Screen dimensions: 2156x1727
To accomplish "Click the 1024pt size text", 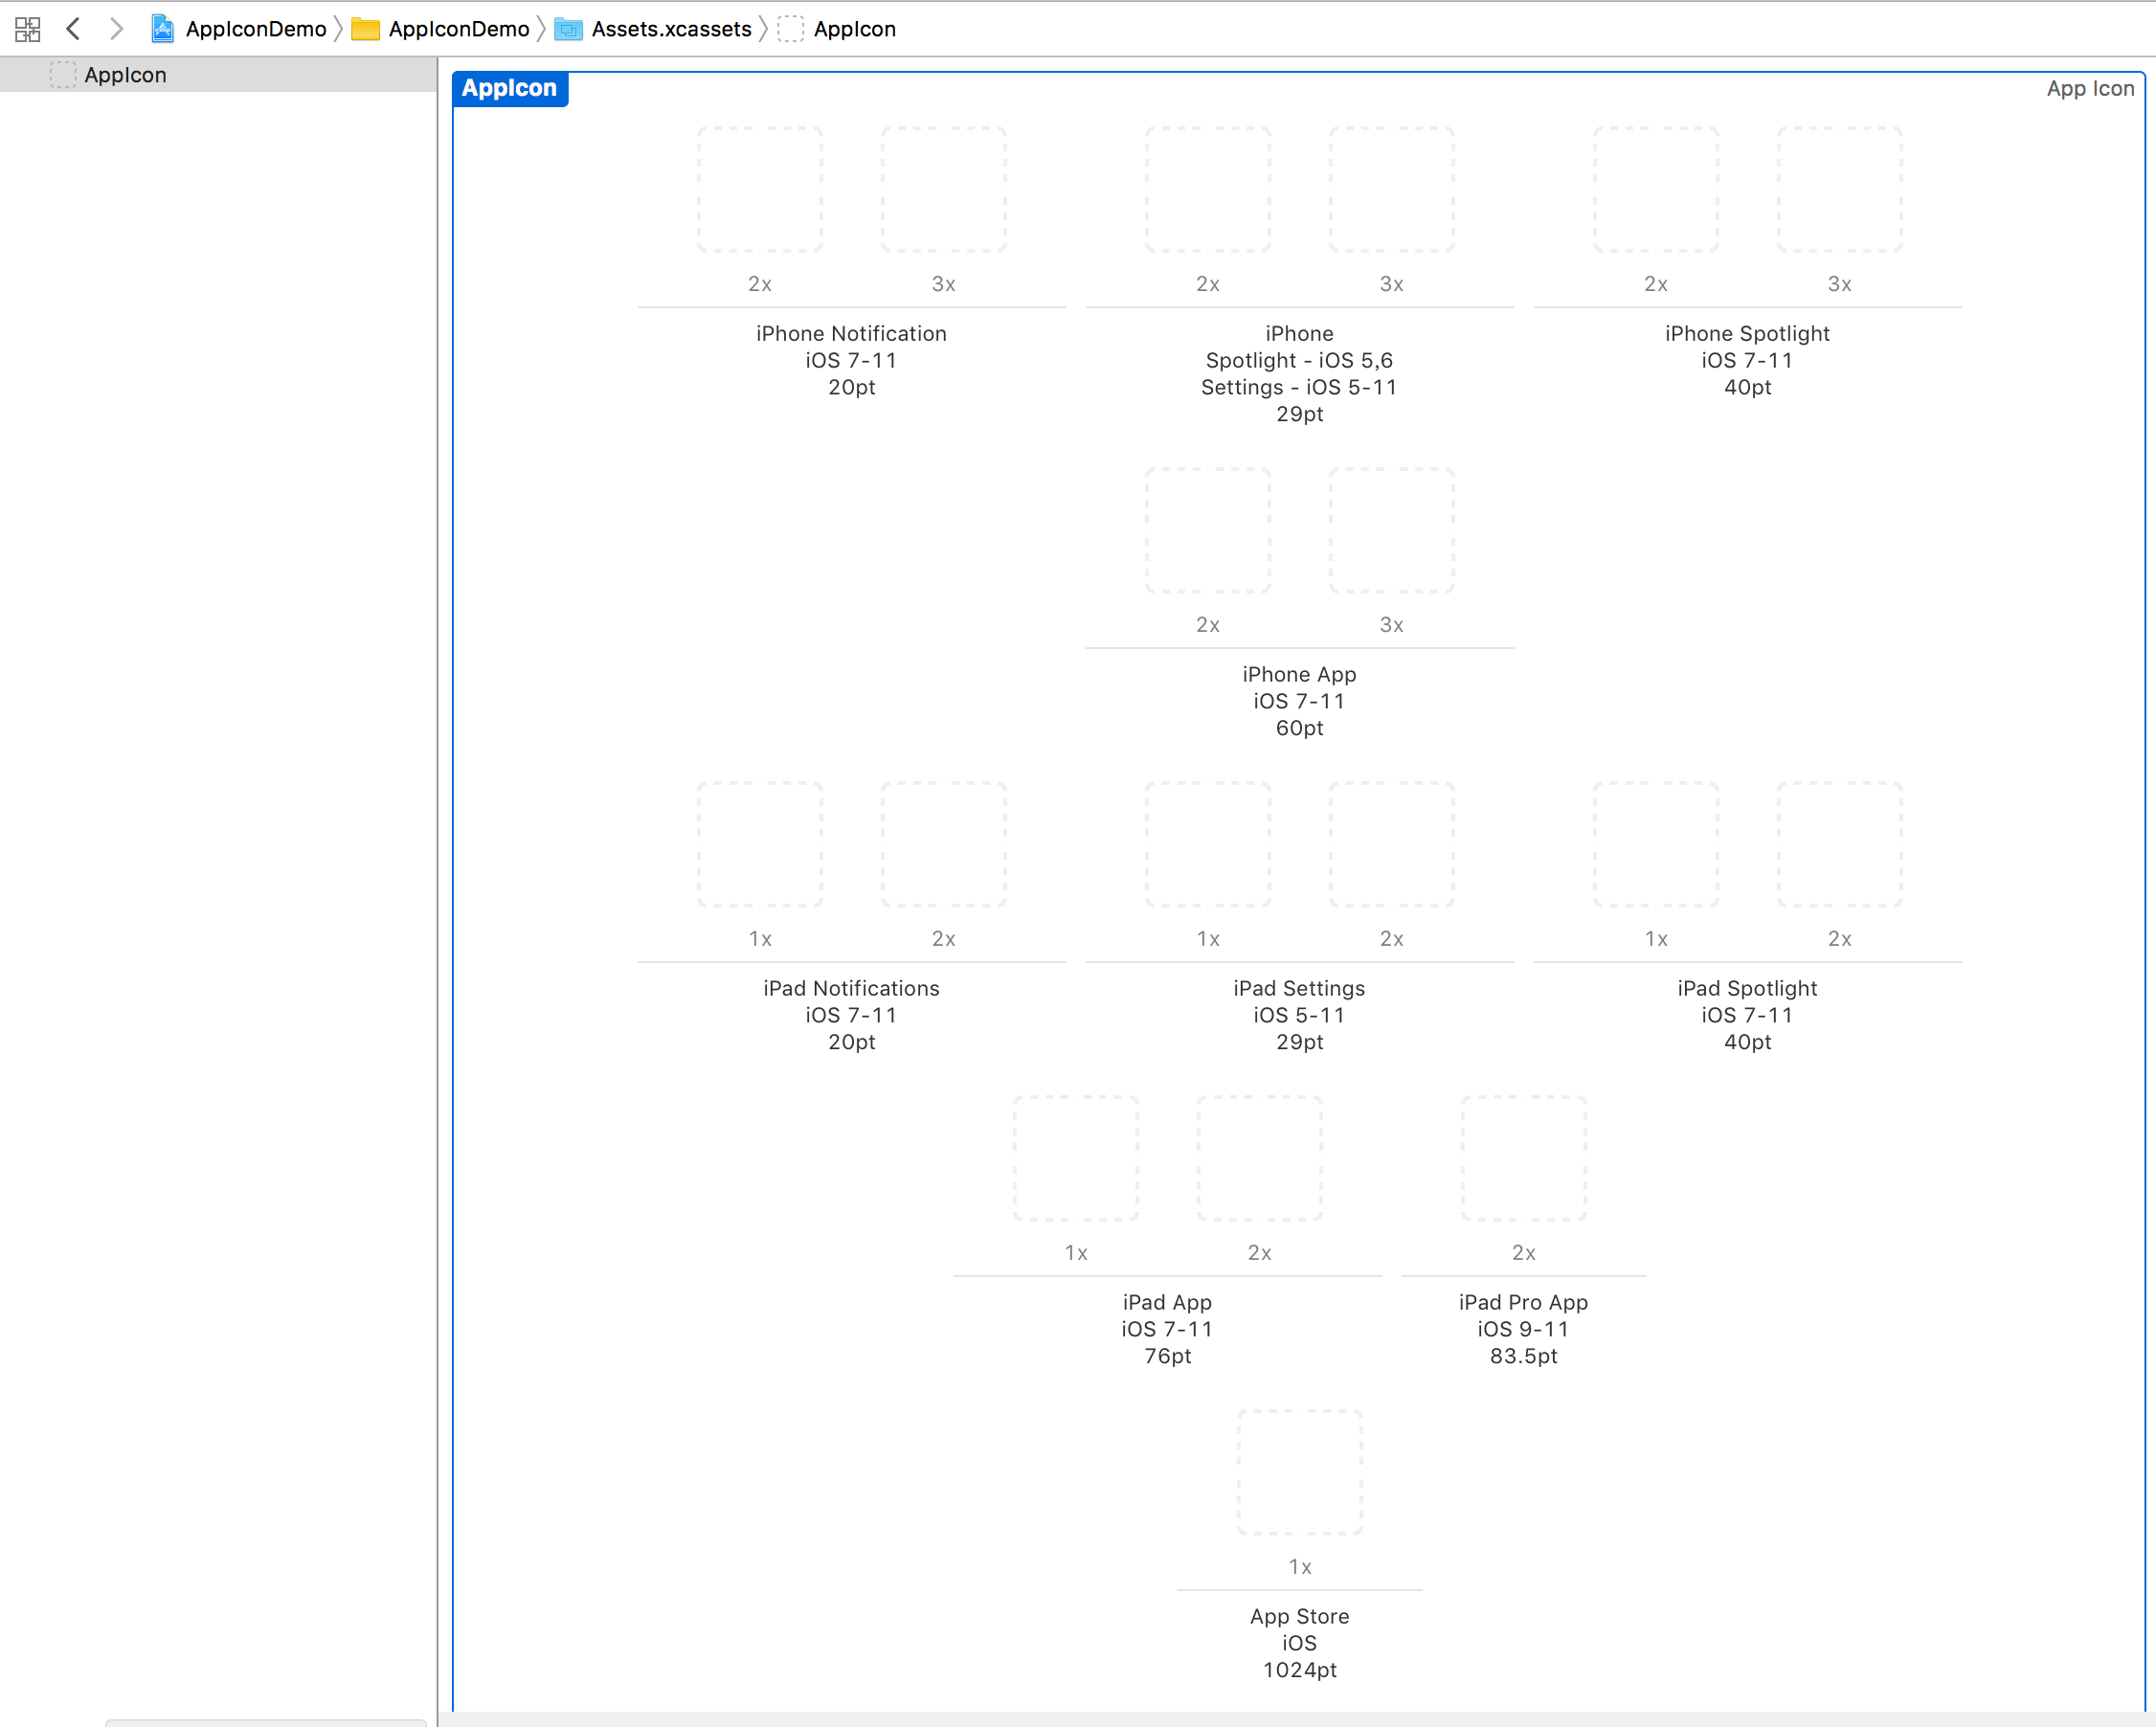I will pos(1300,1670).
